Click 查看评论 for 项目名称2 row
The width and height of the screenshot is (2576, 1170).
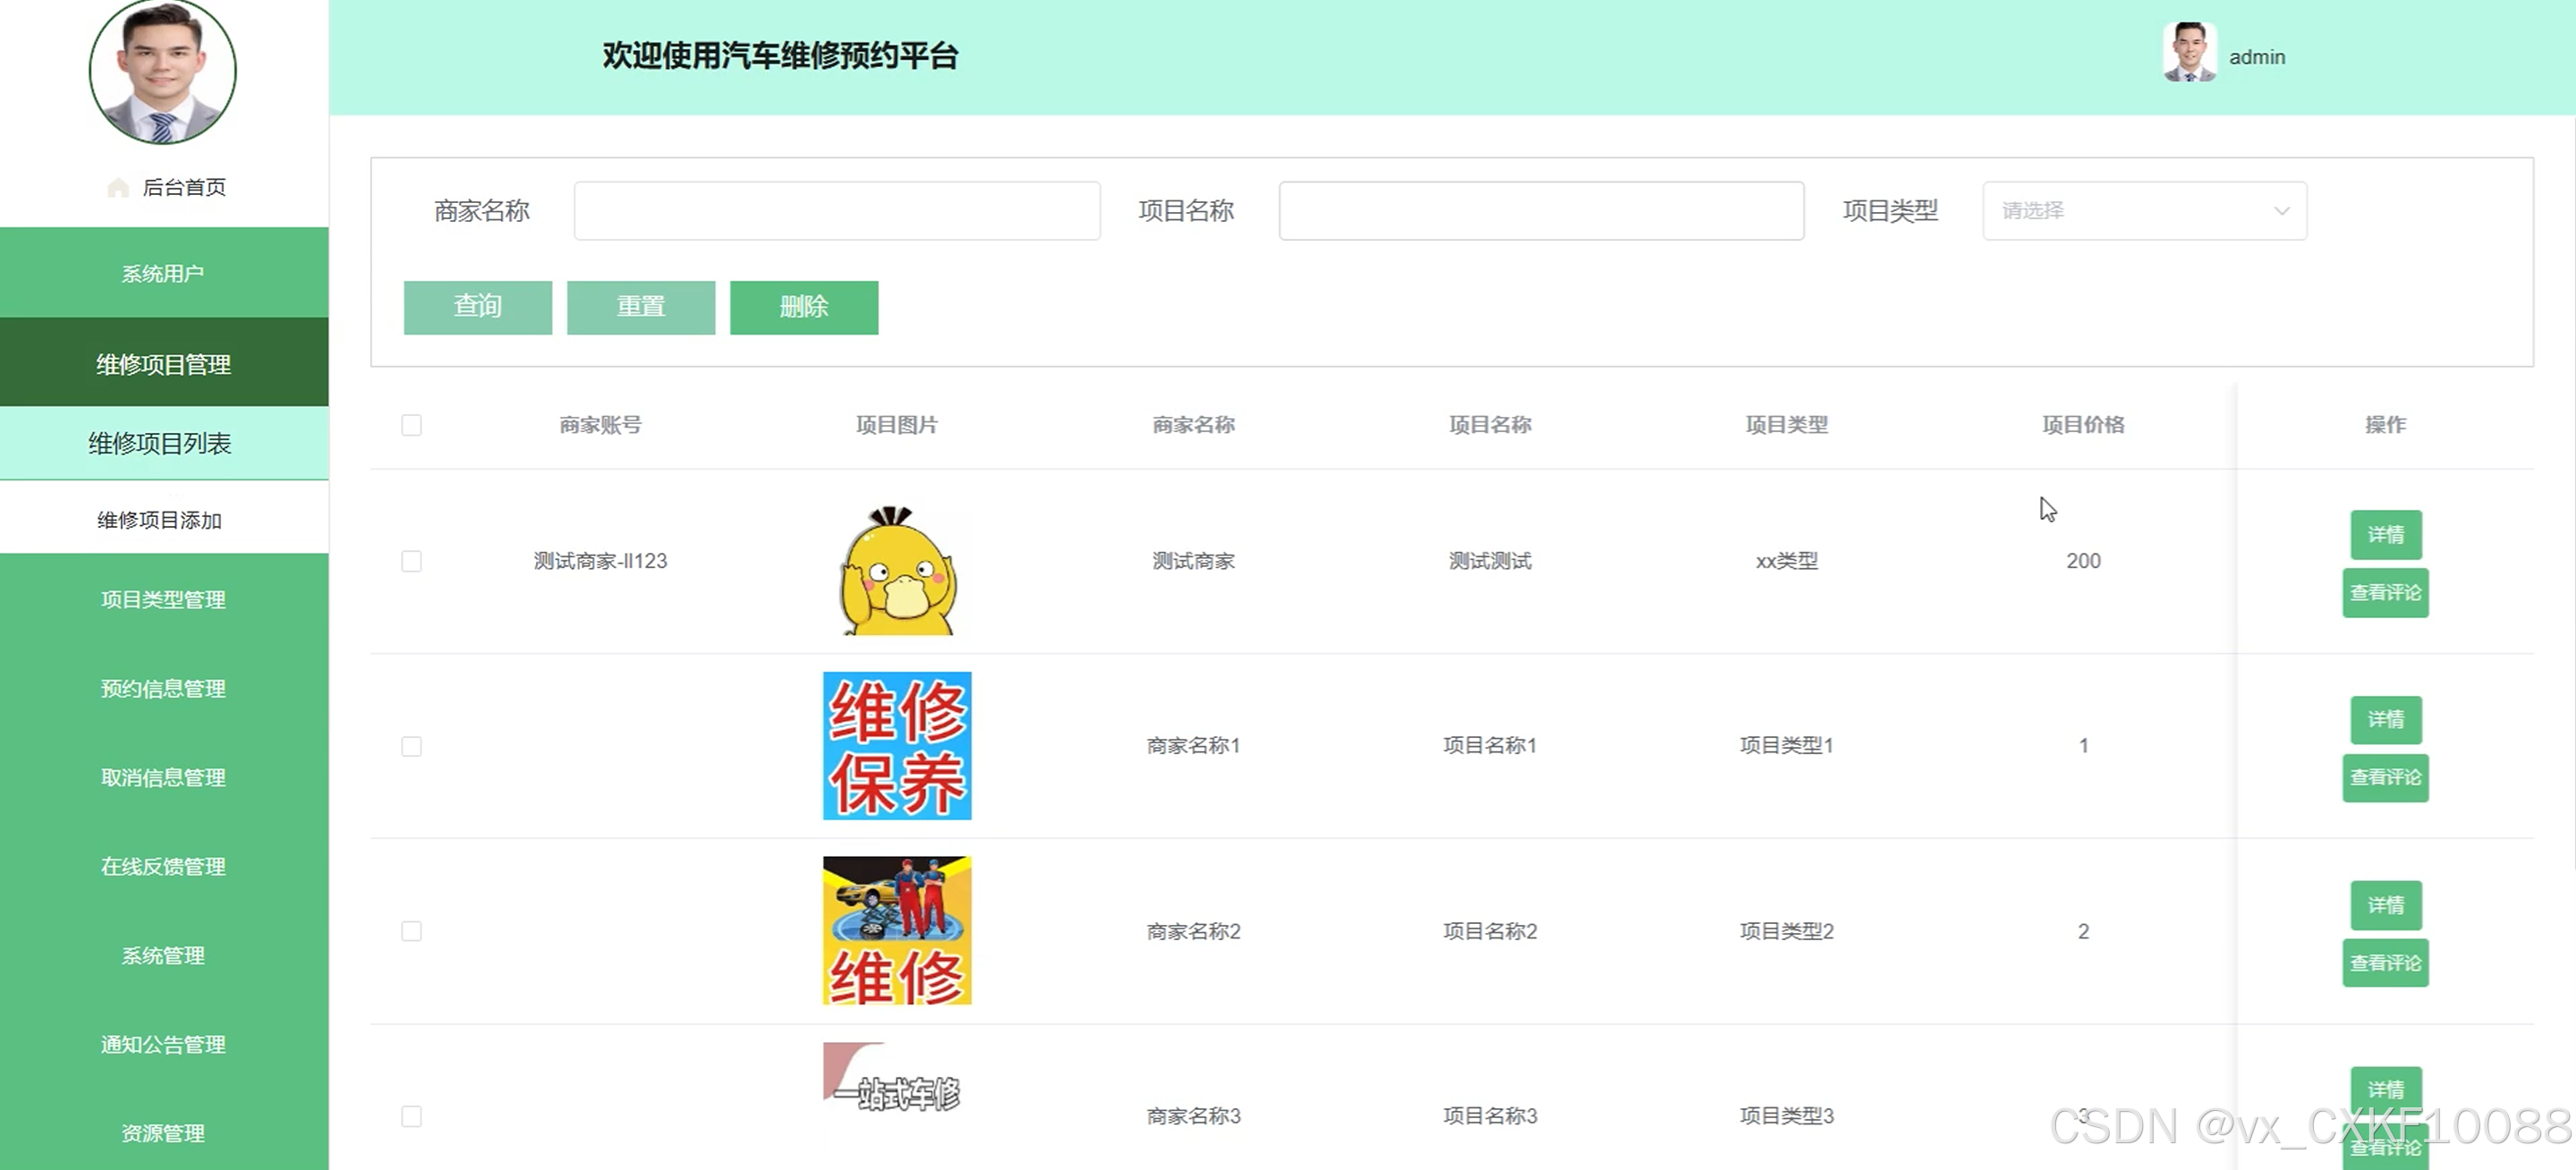pyautogui.click(x=2385, y=963)
